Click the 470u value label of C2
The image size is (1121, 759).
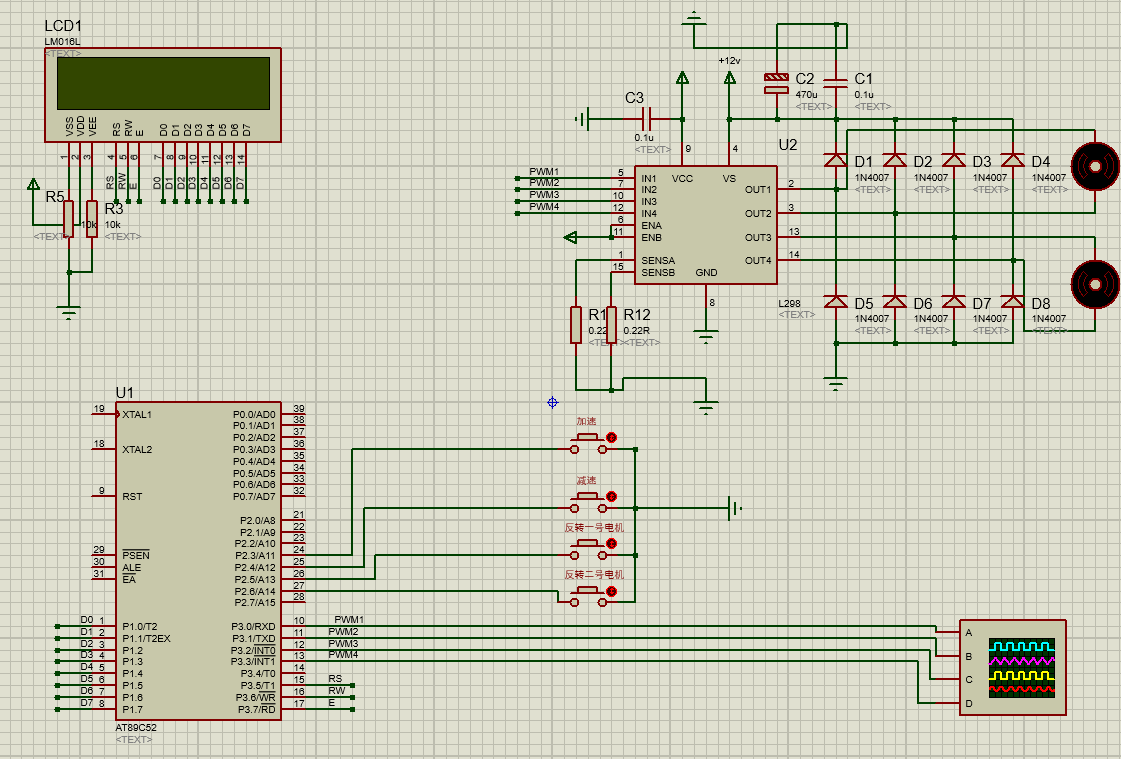[806, 94]
